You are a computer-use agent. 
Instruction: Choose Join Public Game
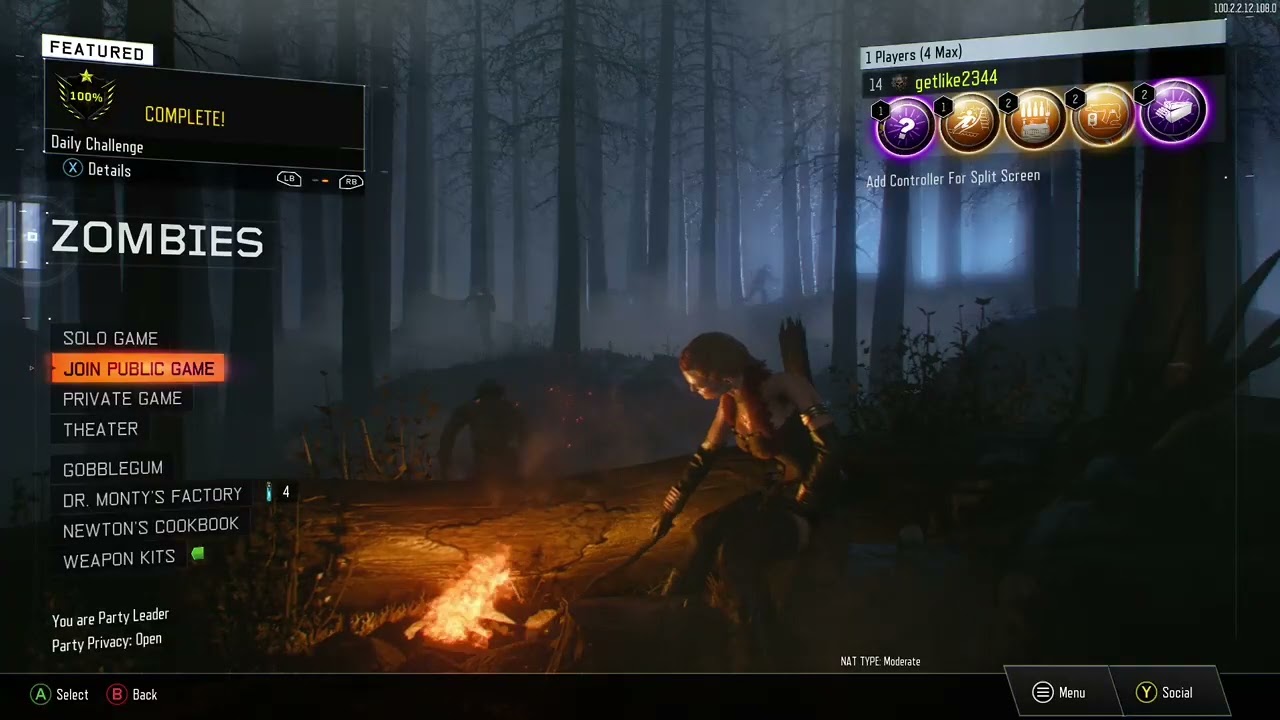point(138,369)
